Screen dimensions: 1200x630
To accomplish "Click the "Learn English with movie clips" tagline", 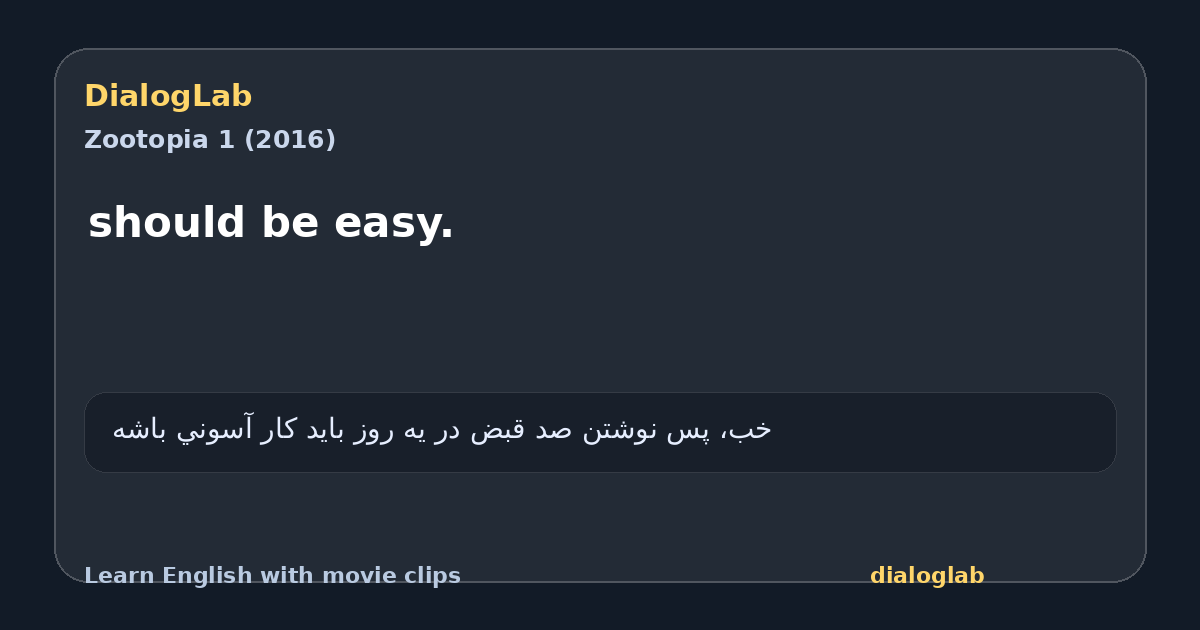I will pos(272,576).
